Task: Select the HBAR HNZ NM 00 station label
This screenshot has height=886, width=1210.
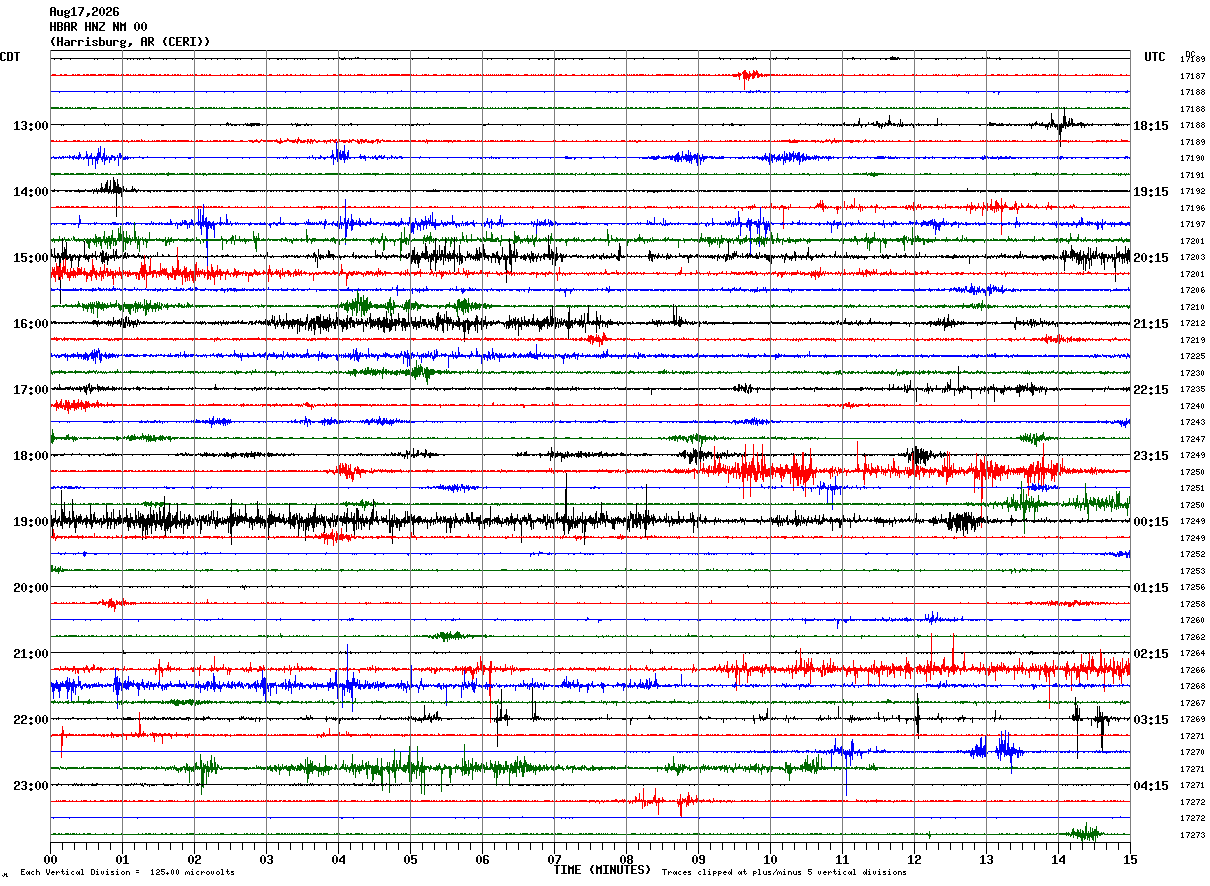Action: [98, 27]
